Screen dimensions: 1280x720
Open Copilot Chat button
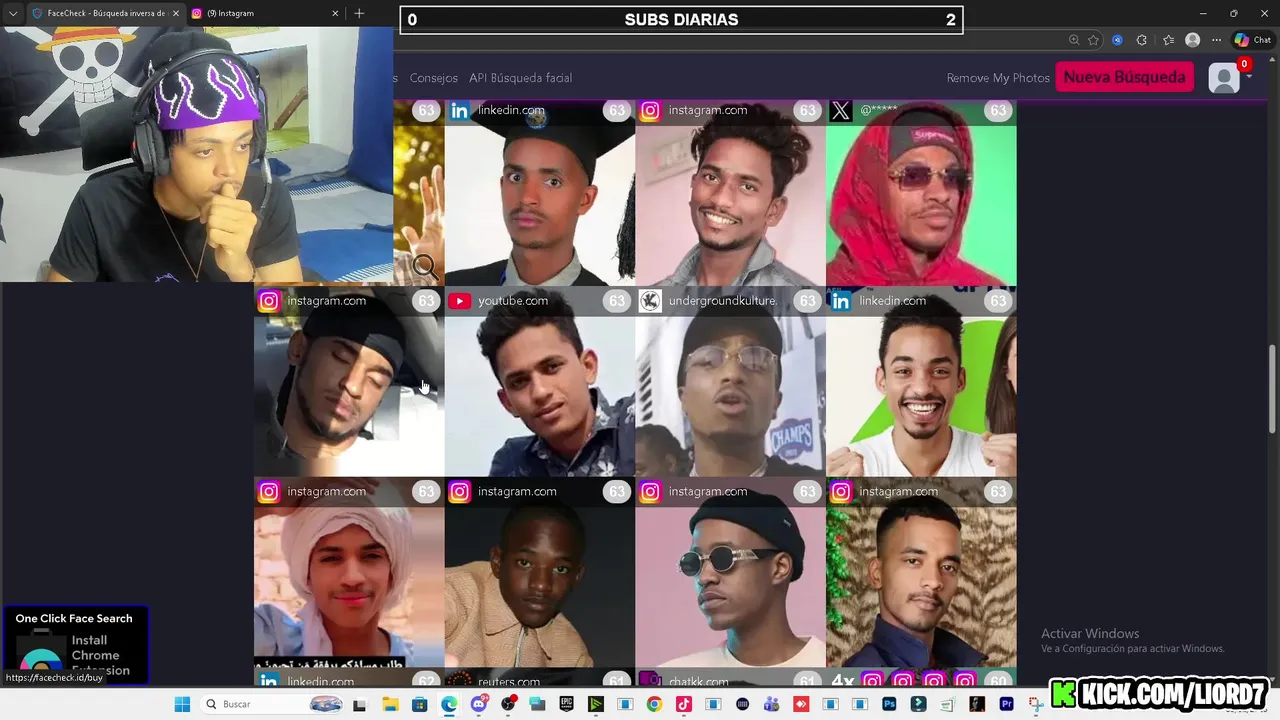(x=1254, y=40)
